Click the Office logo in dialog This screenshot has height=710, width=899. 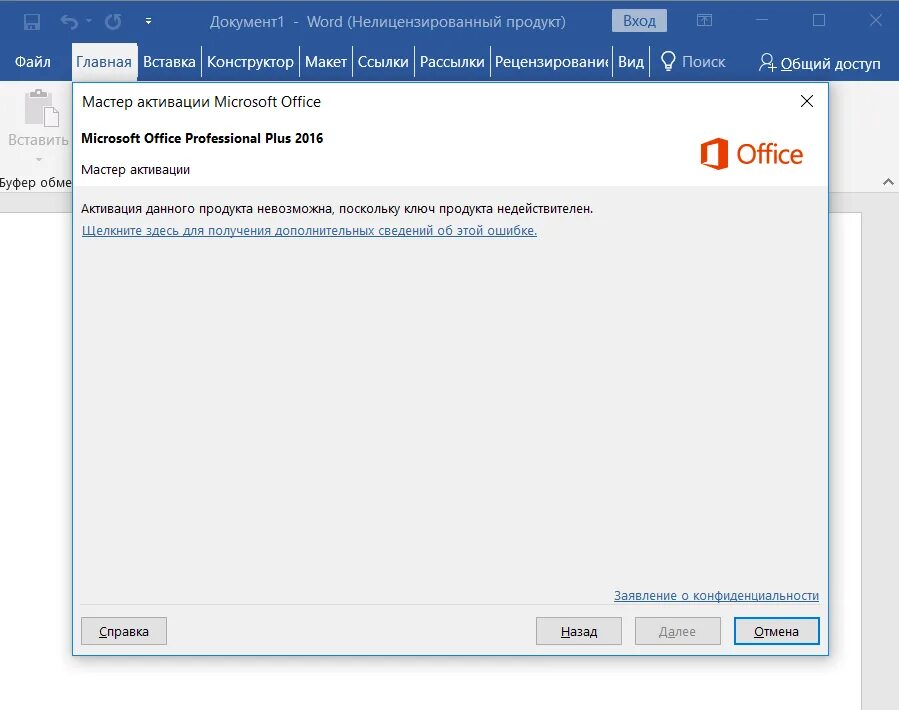pyautogui.click(x=752, y=154)
